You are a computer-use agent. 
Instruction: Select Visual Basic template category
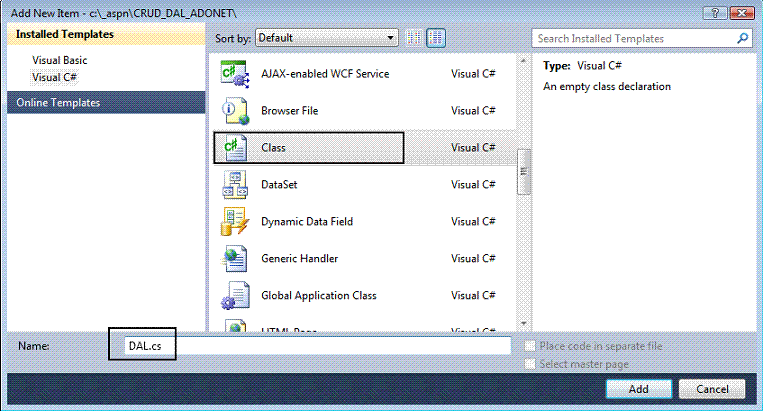coord(60,60)
